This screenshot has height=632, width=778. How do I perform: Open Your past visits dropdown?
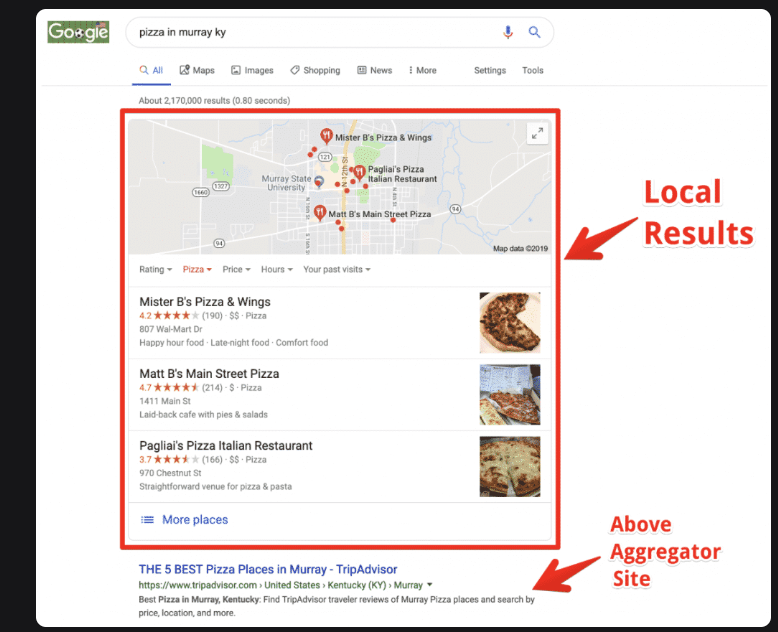(x=337, y=269)
